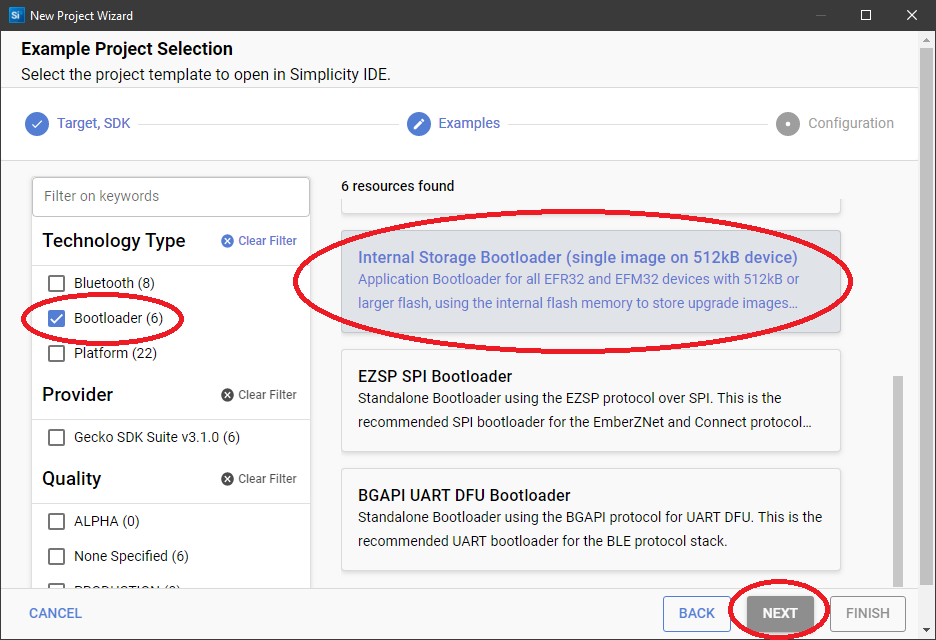
Task: Select Internal Storage Bootloader single image example
Action: 591,281
